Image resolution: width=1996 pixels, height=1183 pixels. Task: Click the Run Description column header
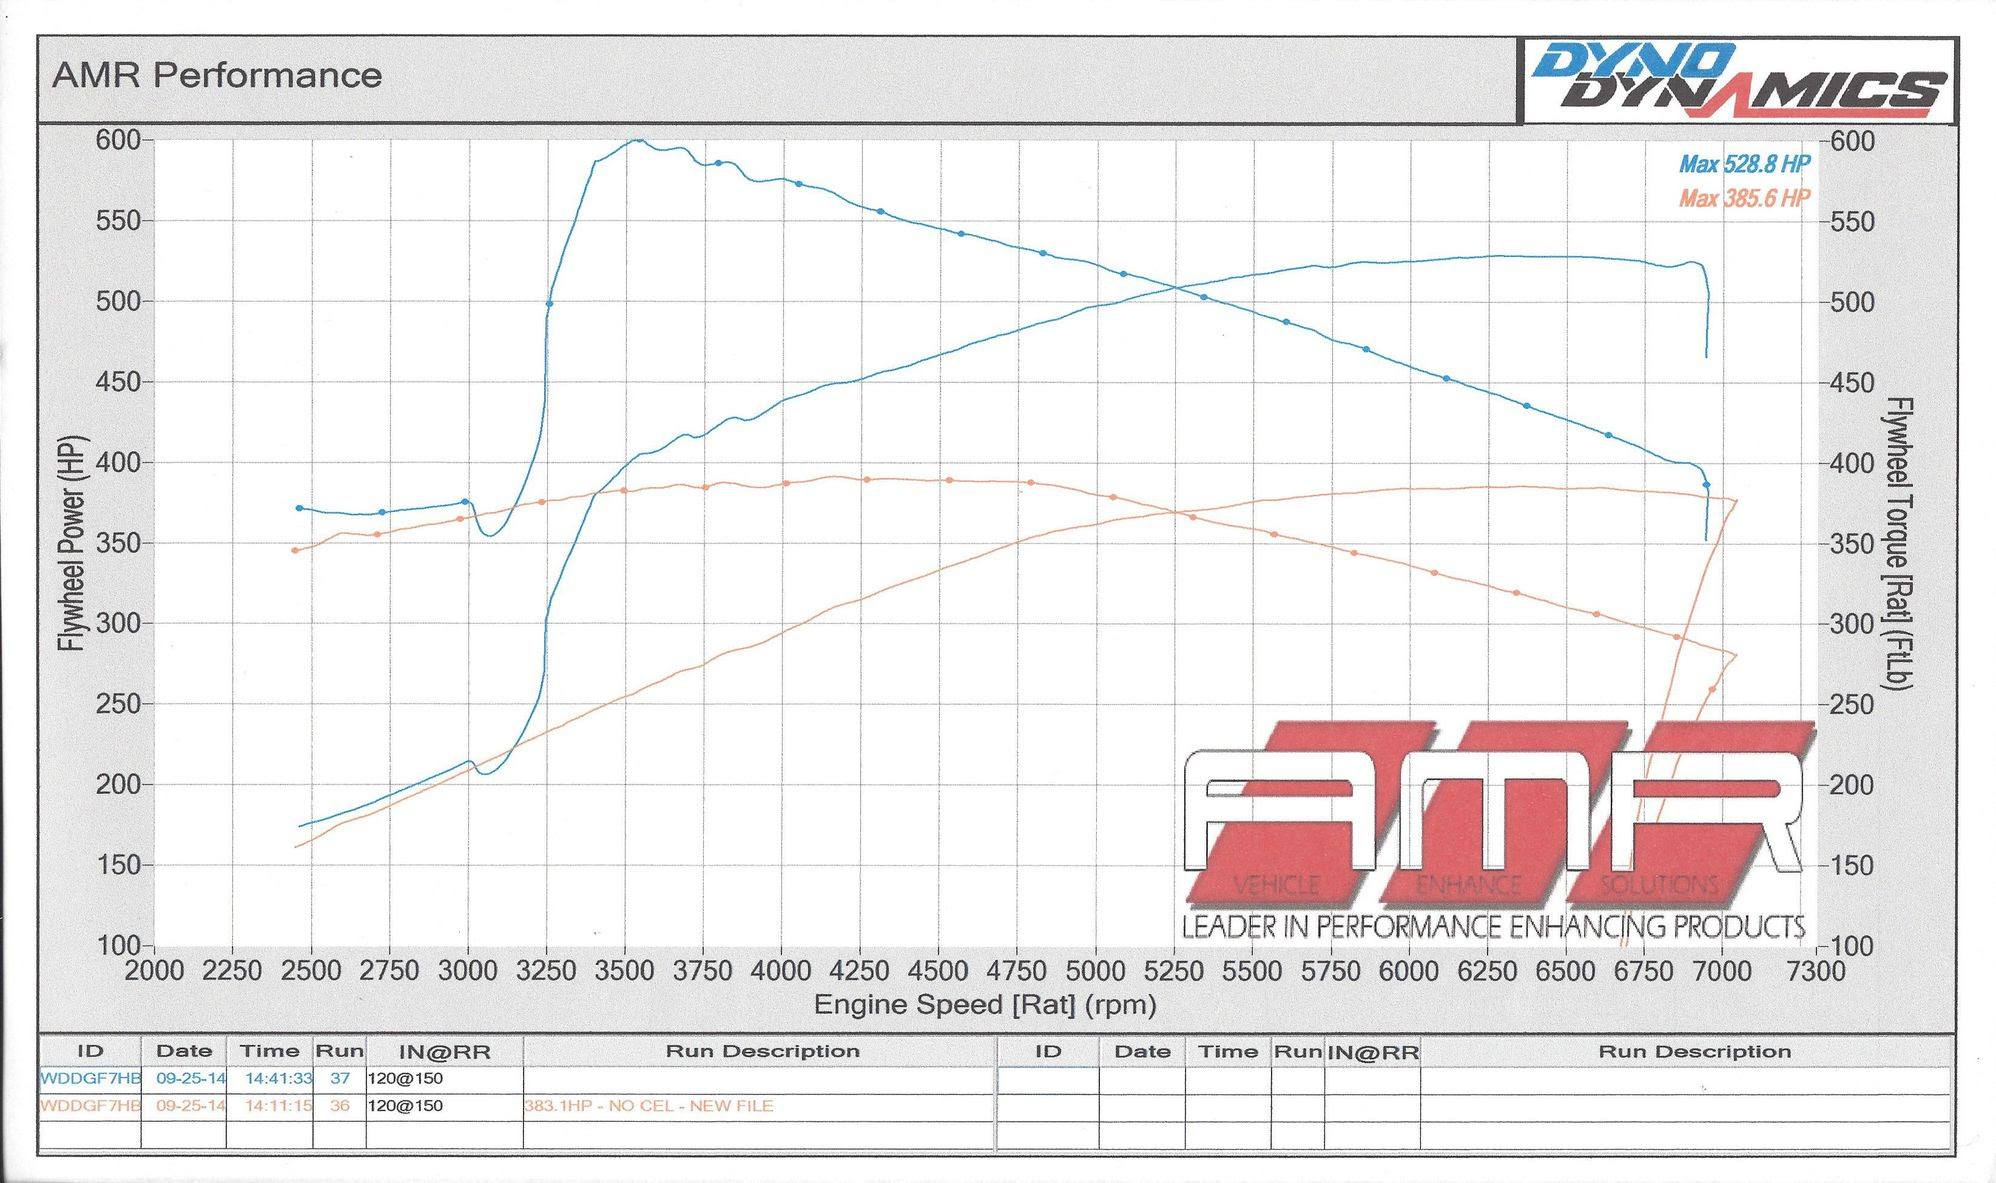pyautogui.click(x=762, y=1051)
